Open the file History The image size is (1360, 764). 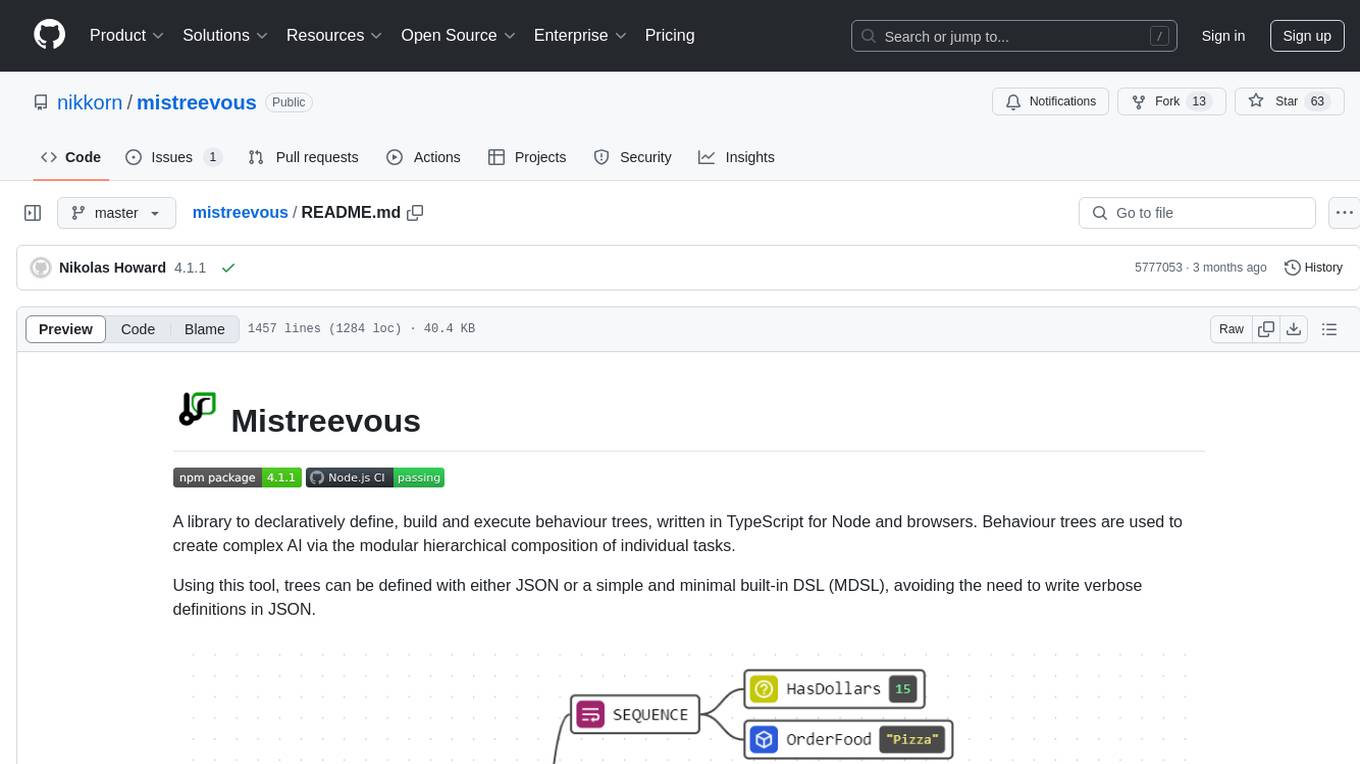click(1313, 268)
